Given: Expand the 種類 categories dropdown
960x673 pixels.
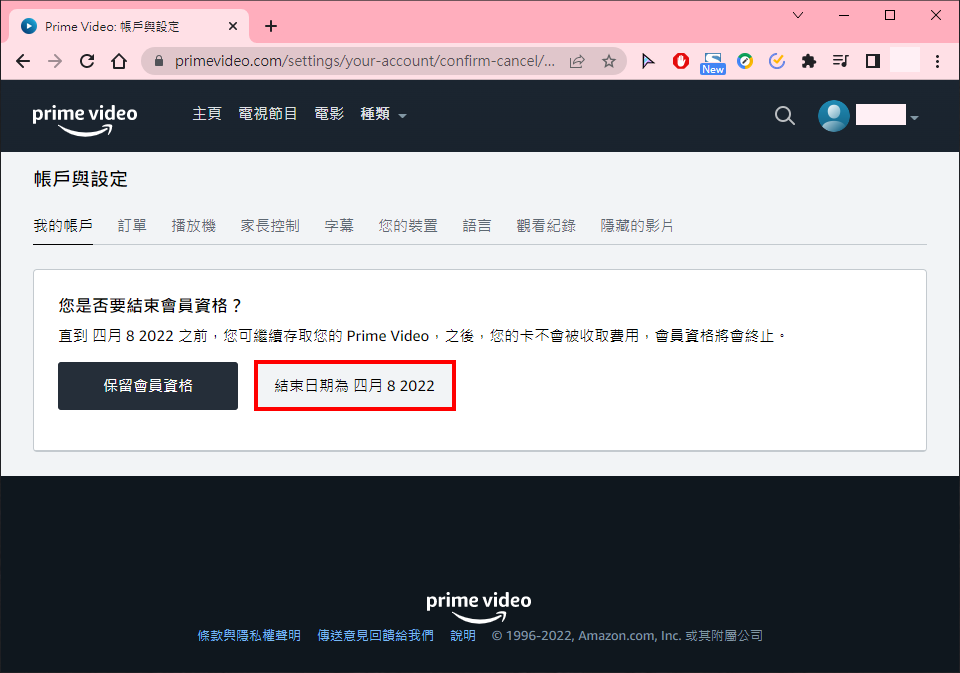Looking at the screenshot, I should coord(383,115).
